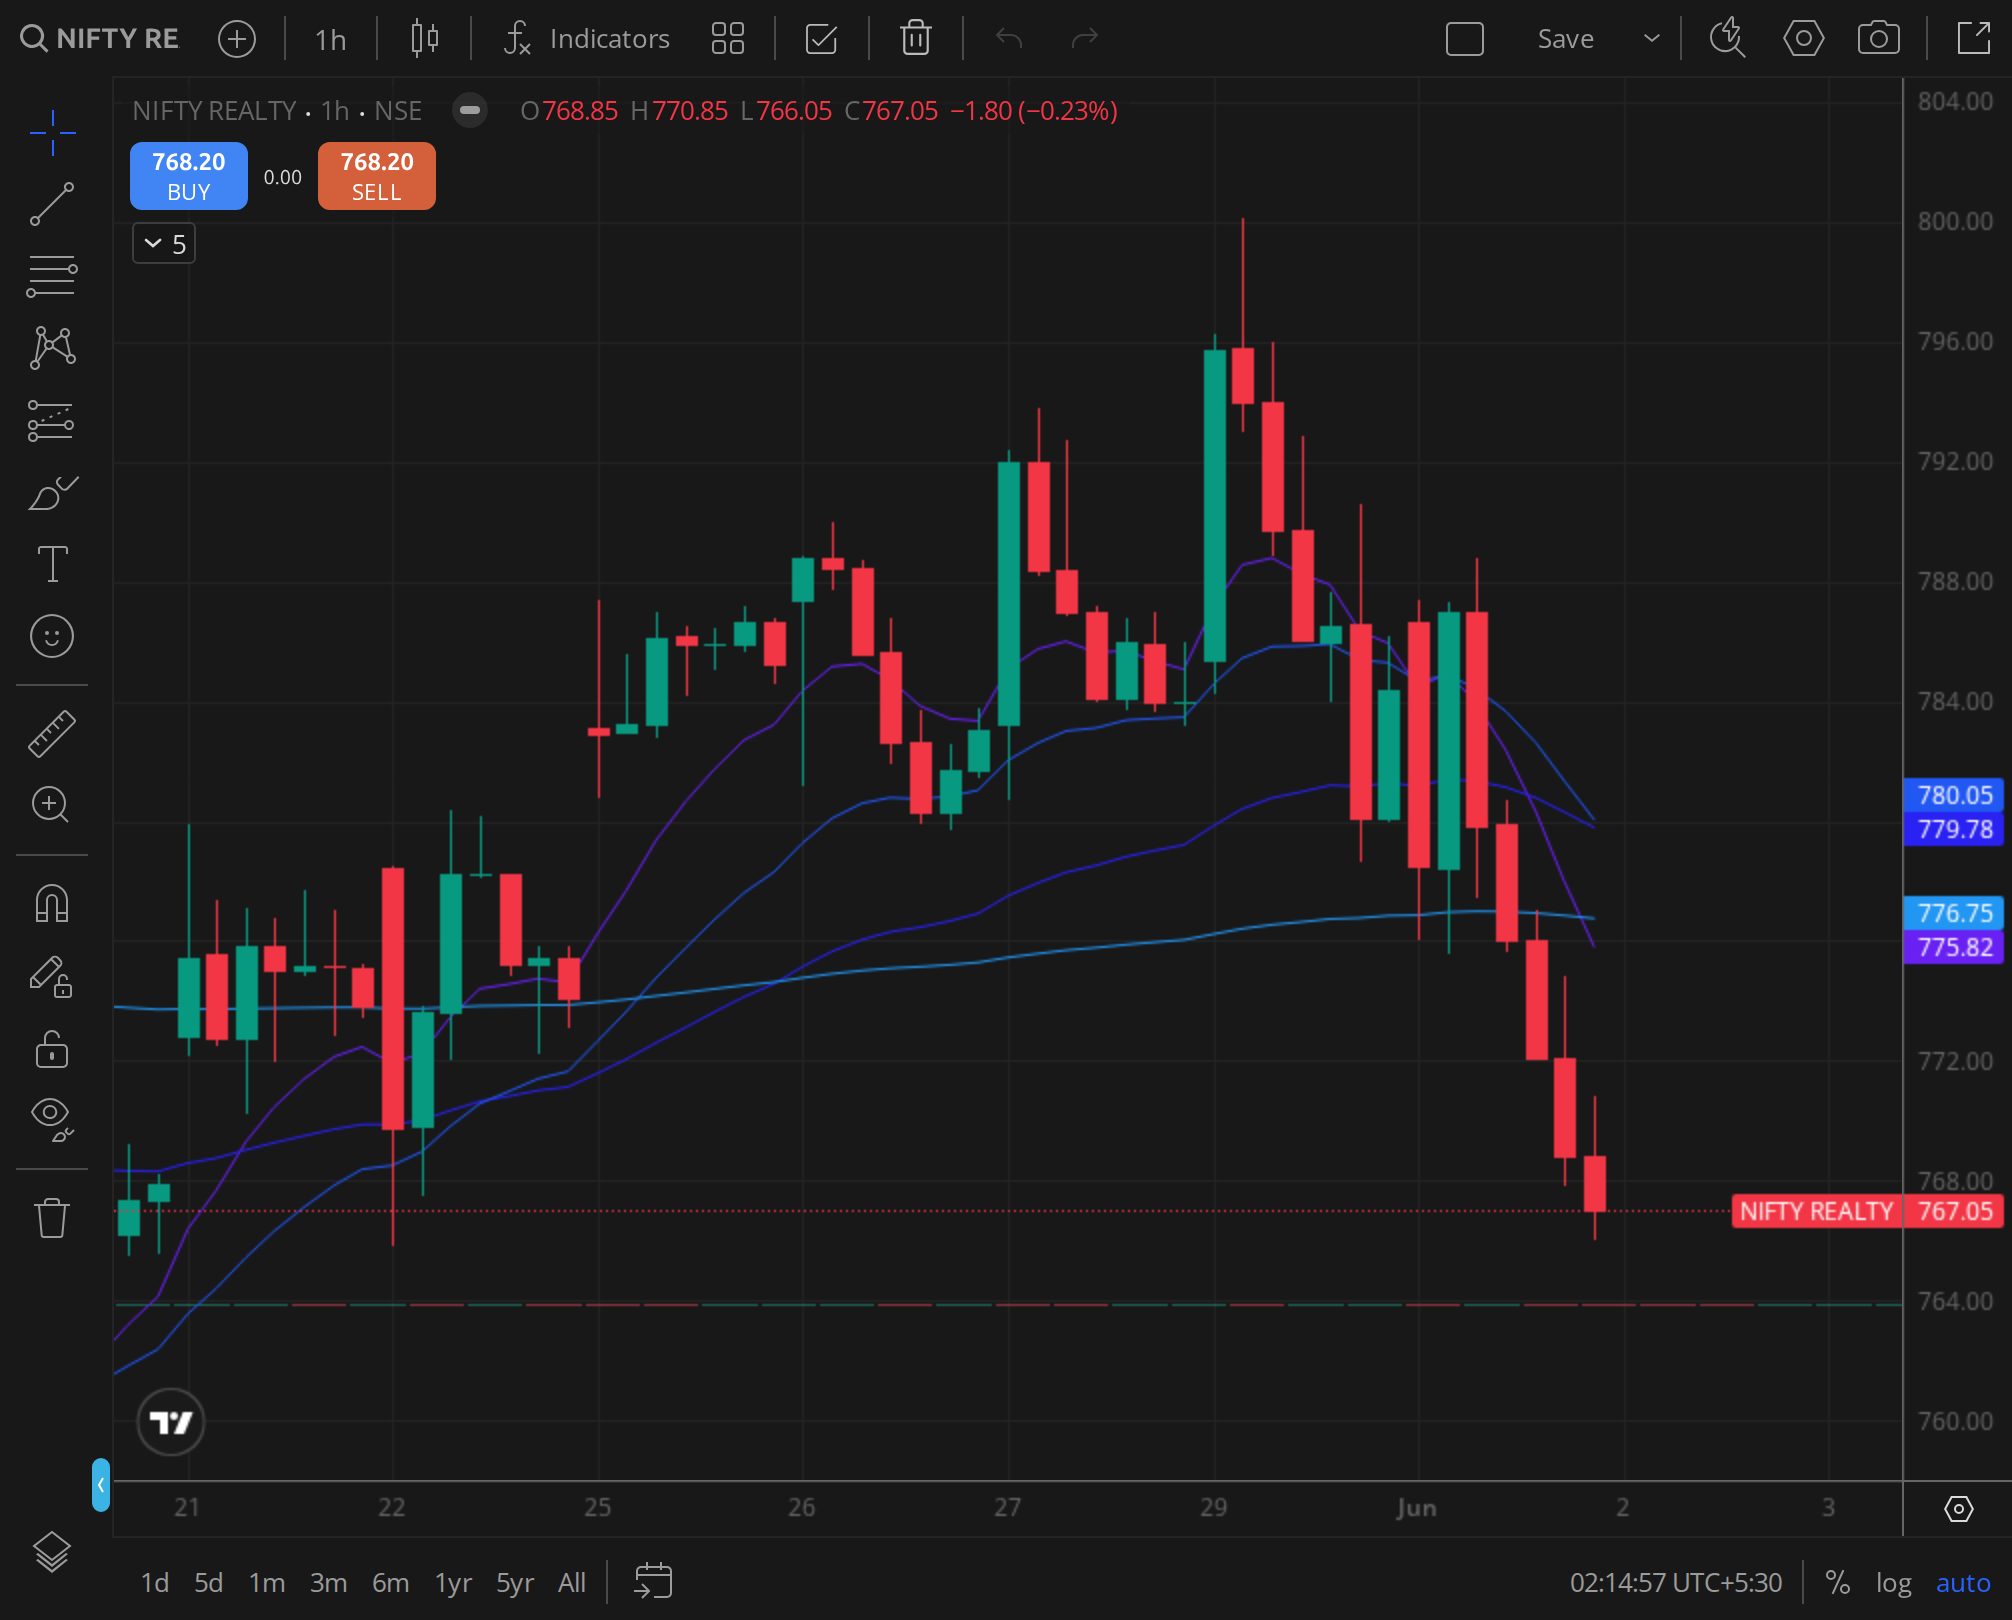2012x1620 pixels.
Task: Open chart settings hexagon icon
Action: point(1803,39)
